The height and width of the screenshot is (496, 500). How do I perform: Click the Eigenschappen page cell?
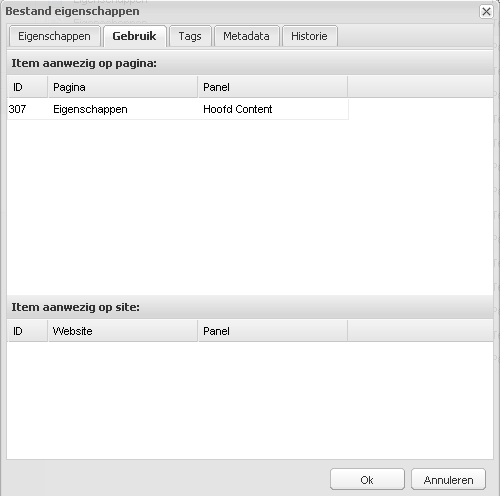(90, 109)
